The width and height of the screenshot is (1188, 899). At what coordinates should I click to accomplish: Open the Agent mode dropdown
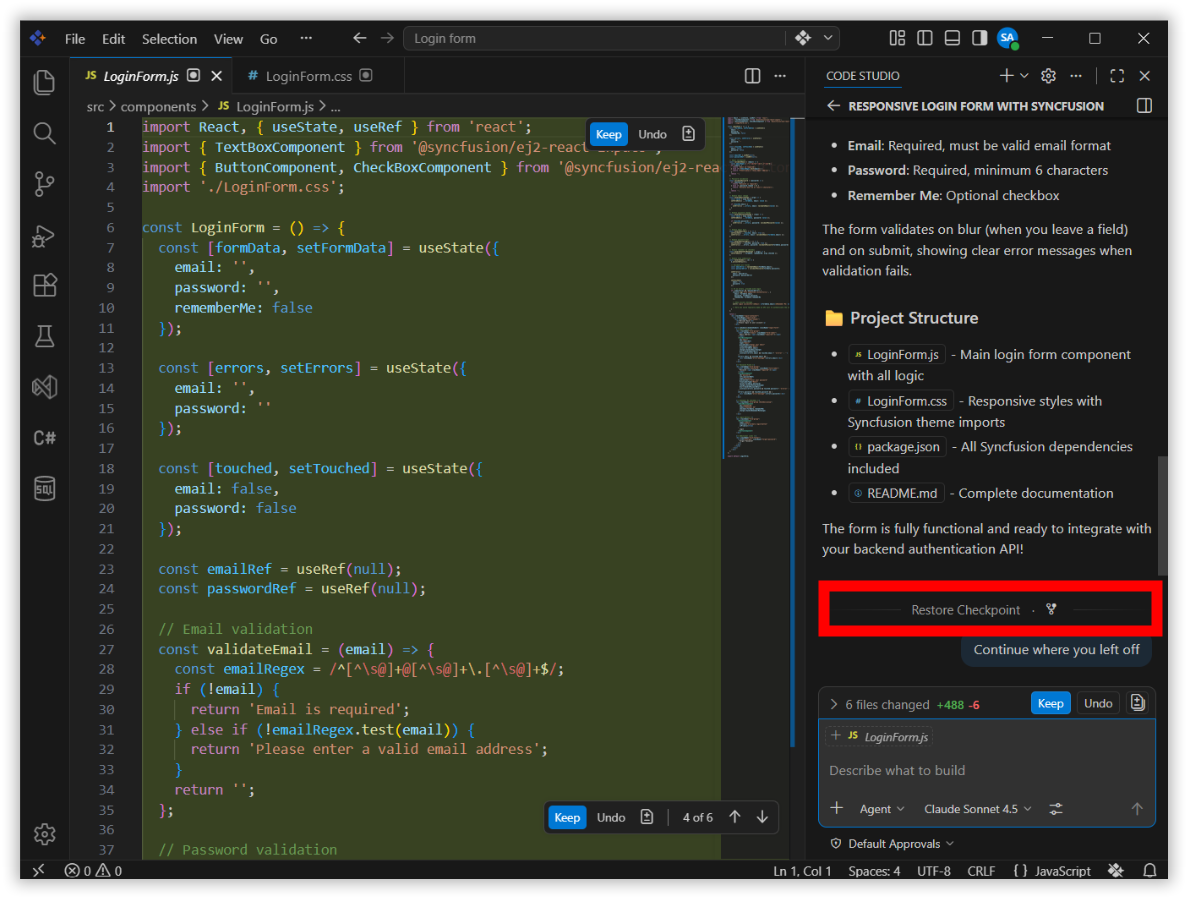(x=882, y=809)
